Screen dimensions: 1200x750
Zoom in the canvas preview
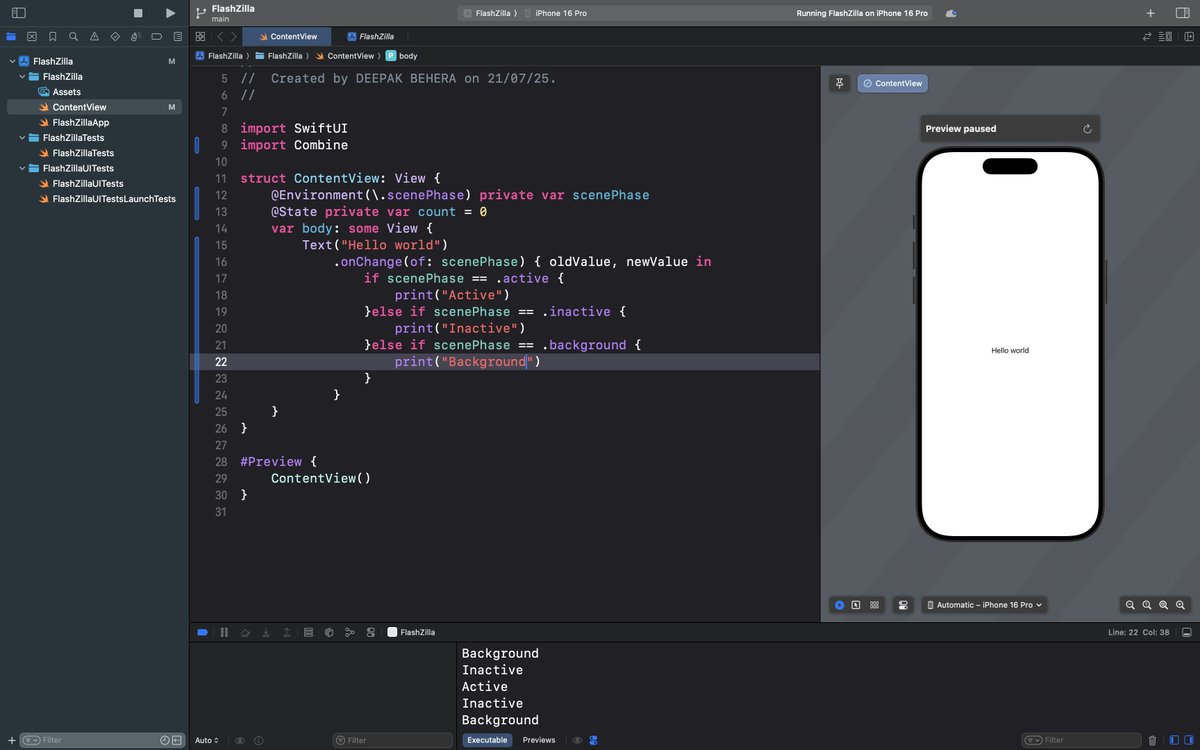pyautogui.click(x=1181, y=605)
